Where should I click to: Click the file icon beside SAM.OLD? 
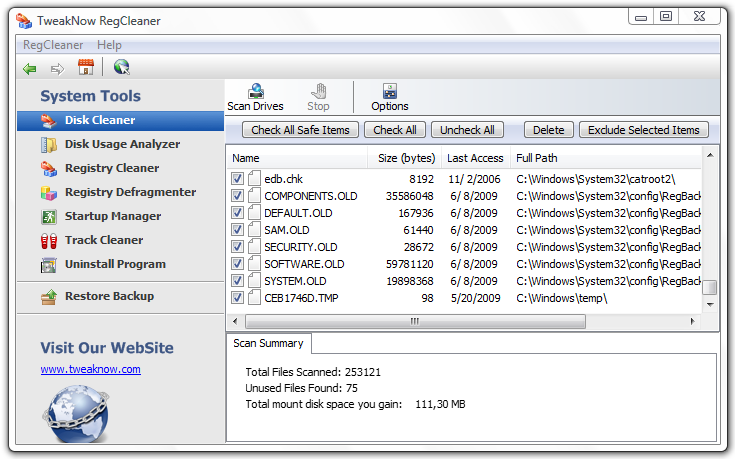click(254, 229)
